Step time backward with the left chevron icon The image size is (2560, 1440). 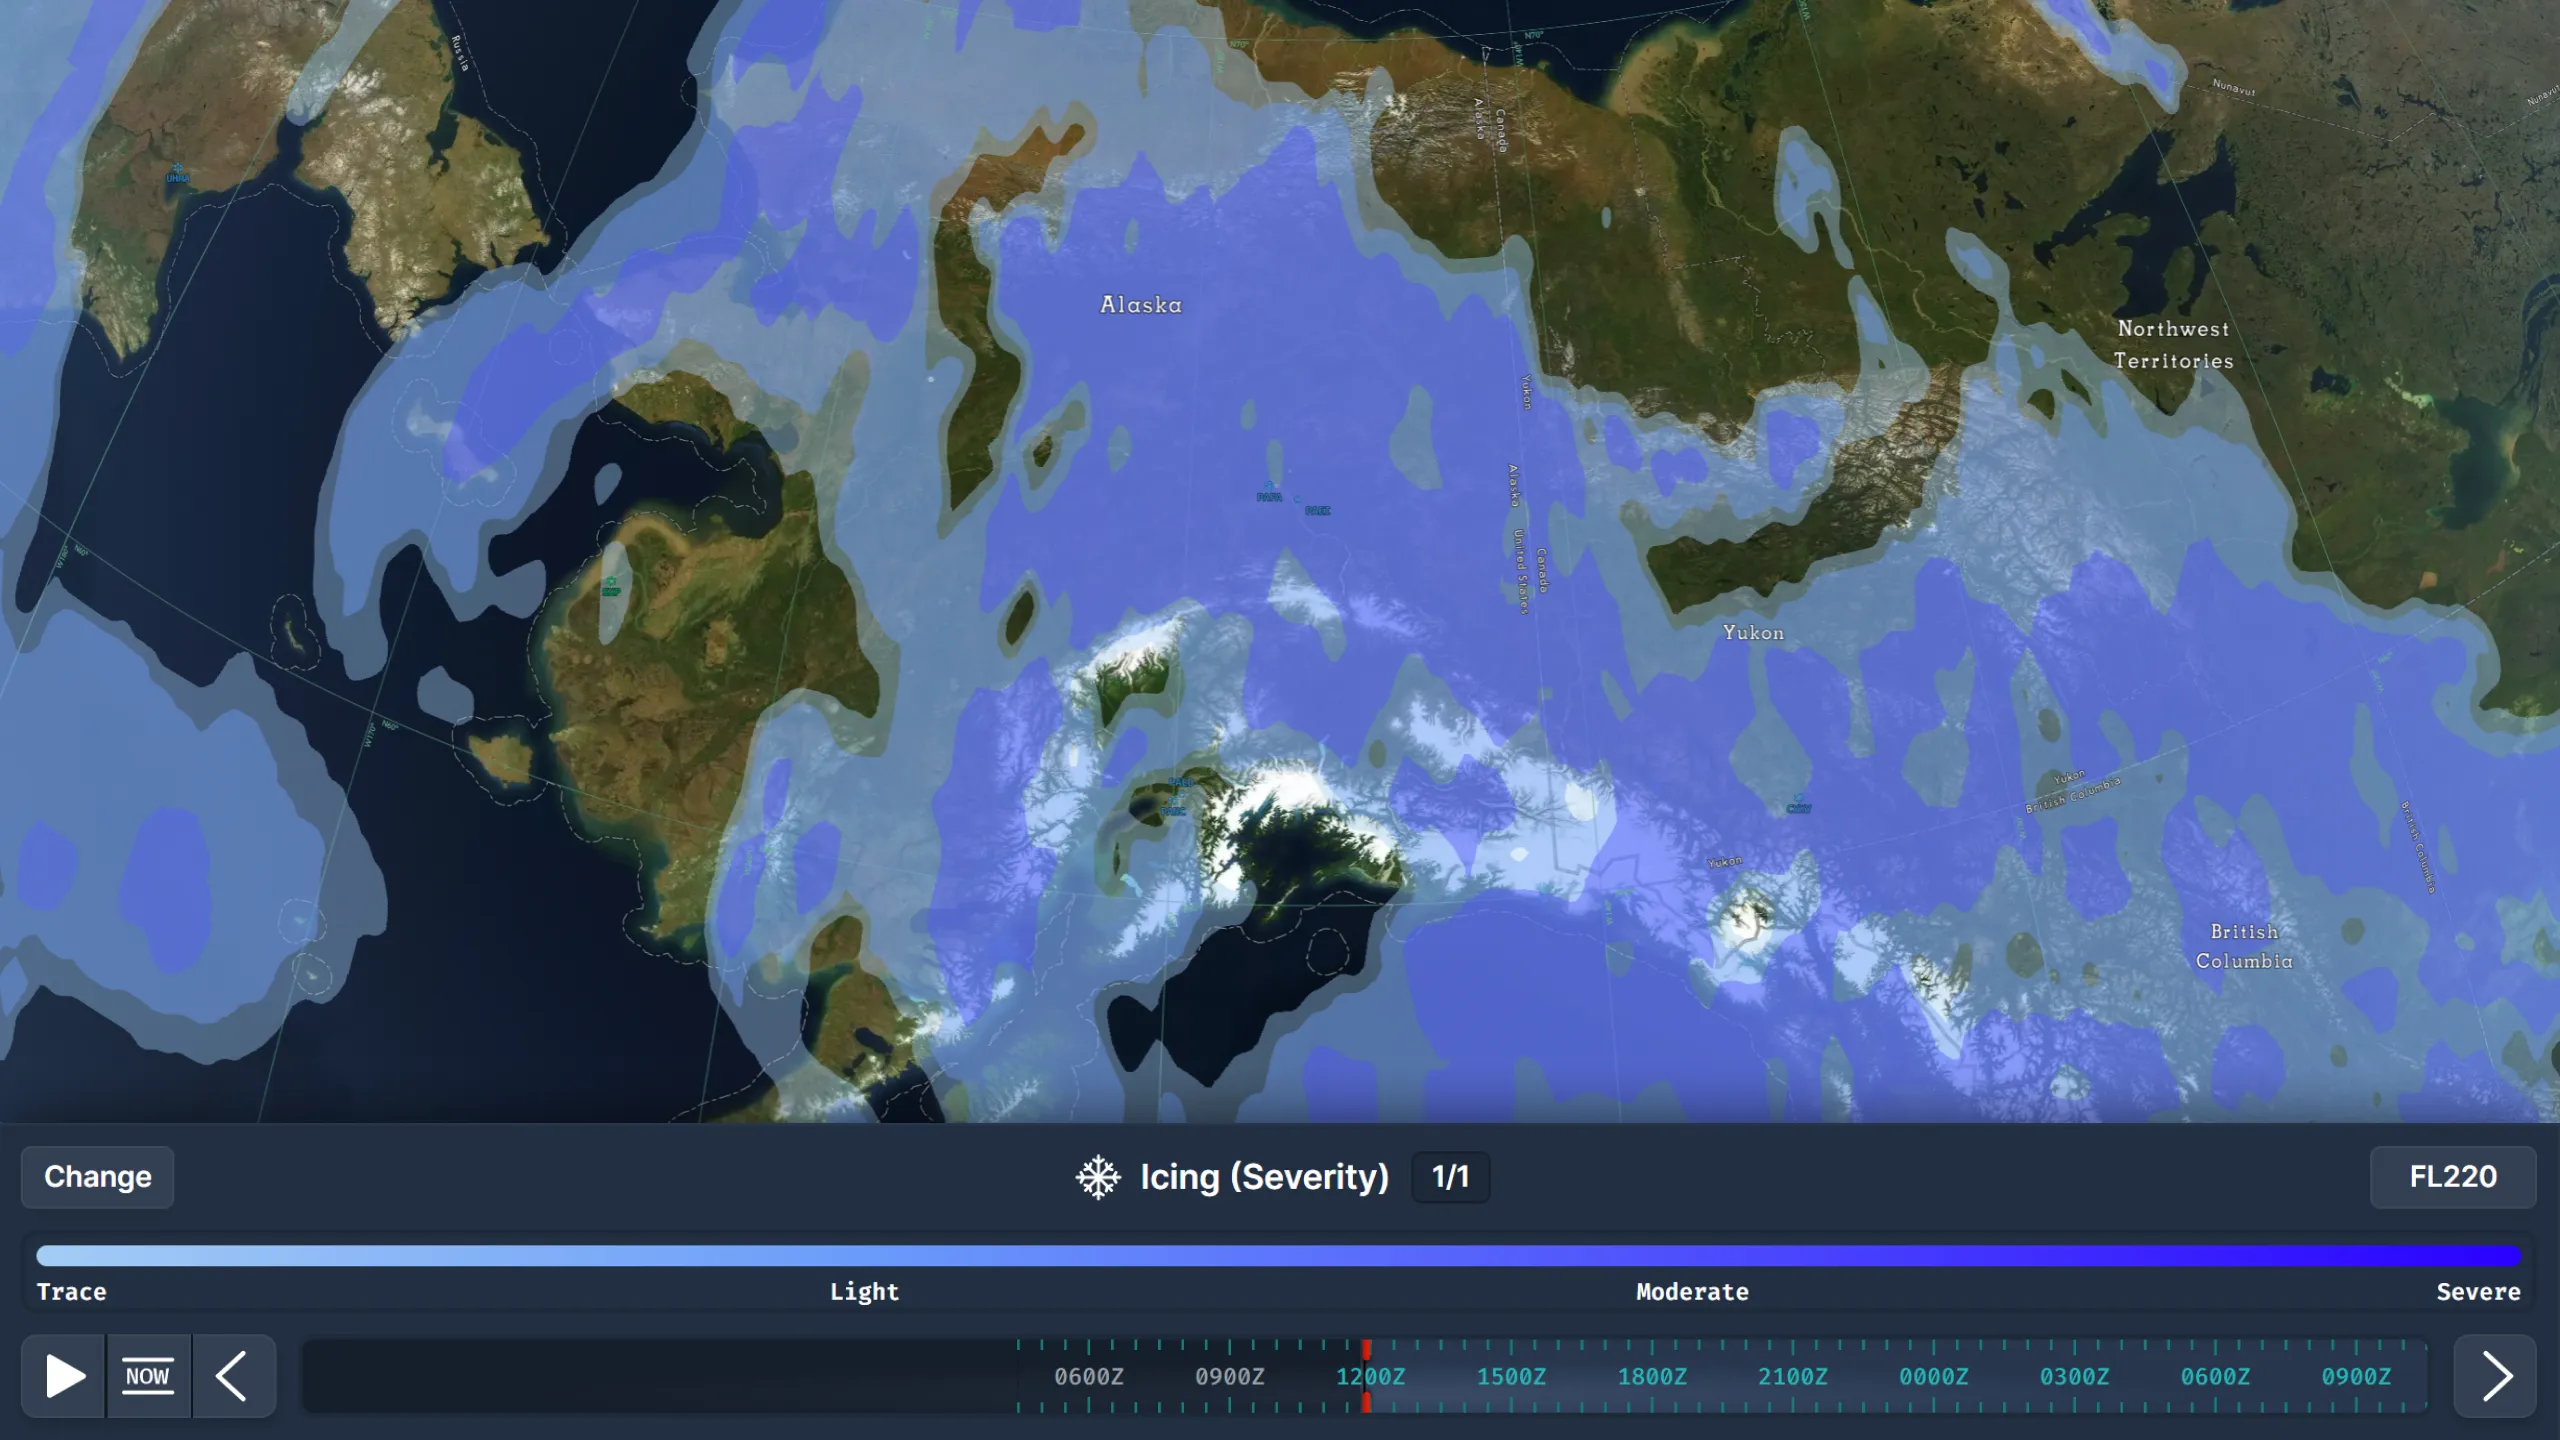coord(233,1376)
